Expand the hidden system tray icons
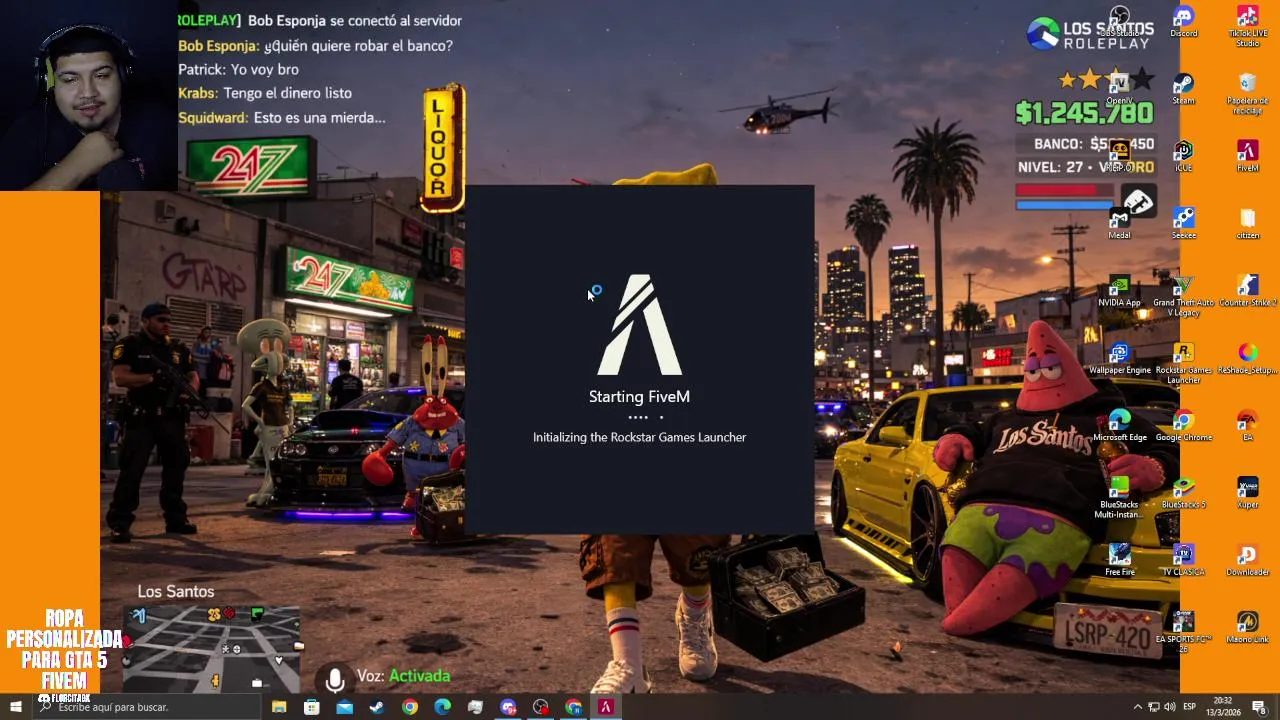Viewport: 1280px width, 720px height. pos(1136,707)
